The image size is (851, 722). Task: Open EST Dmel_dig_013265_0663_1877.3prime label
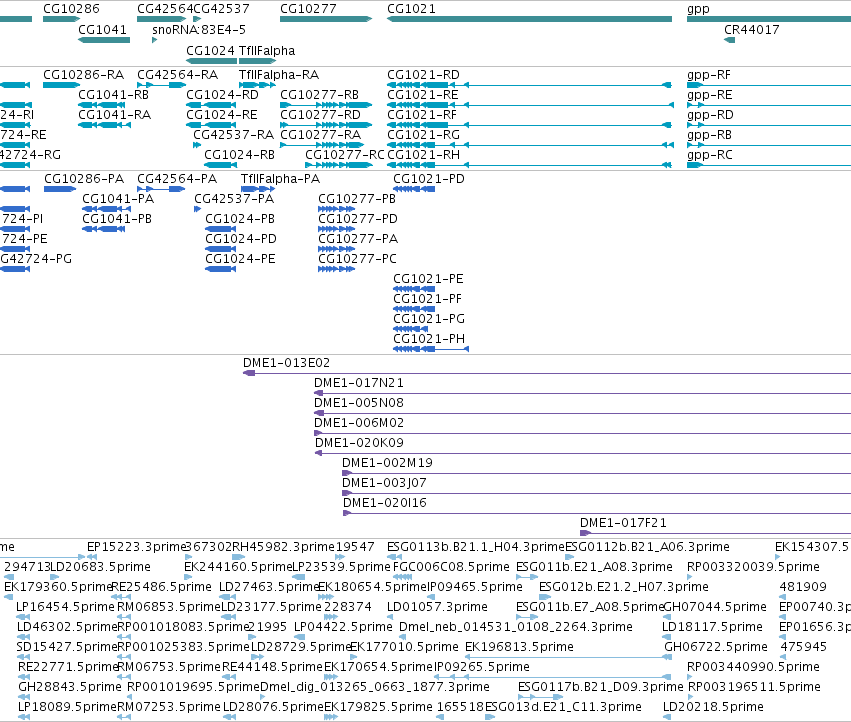coord(375,687)
